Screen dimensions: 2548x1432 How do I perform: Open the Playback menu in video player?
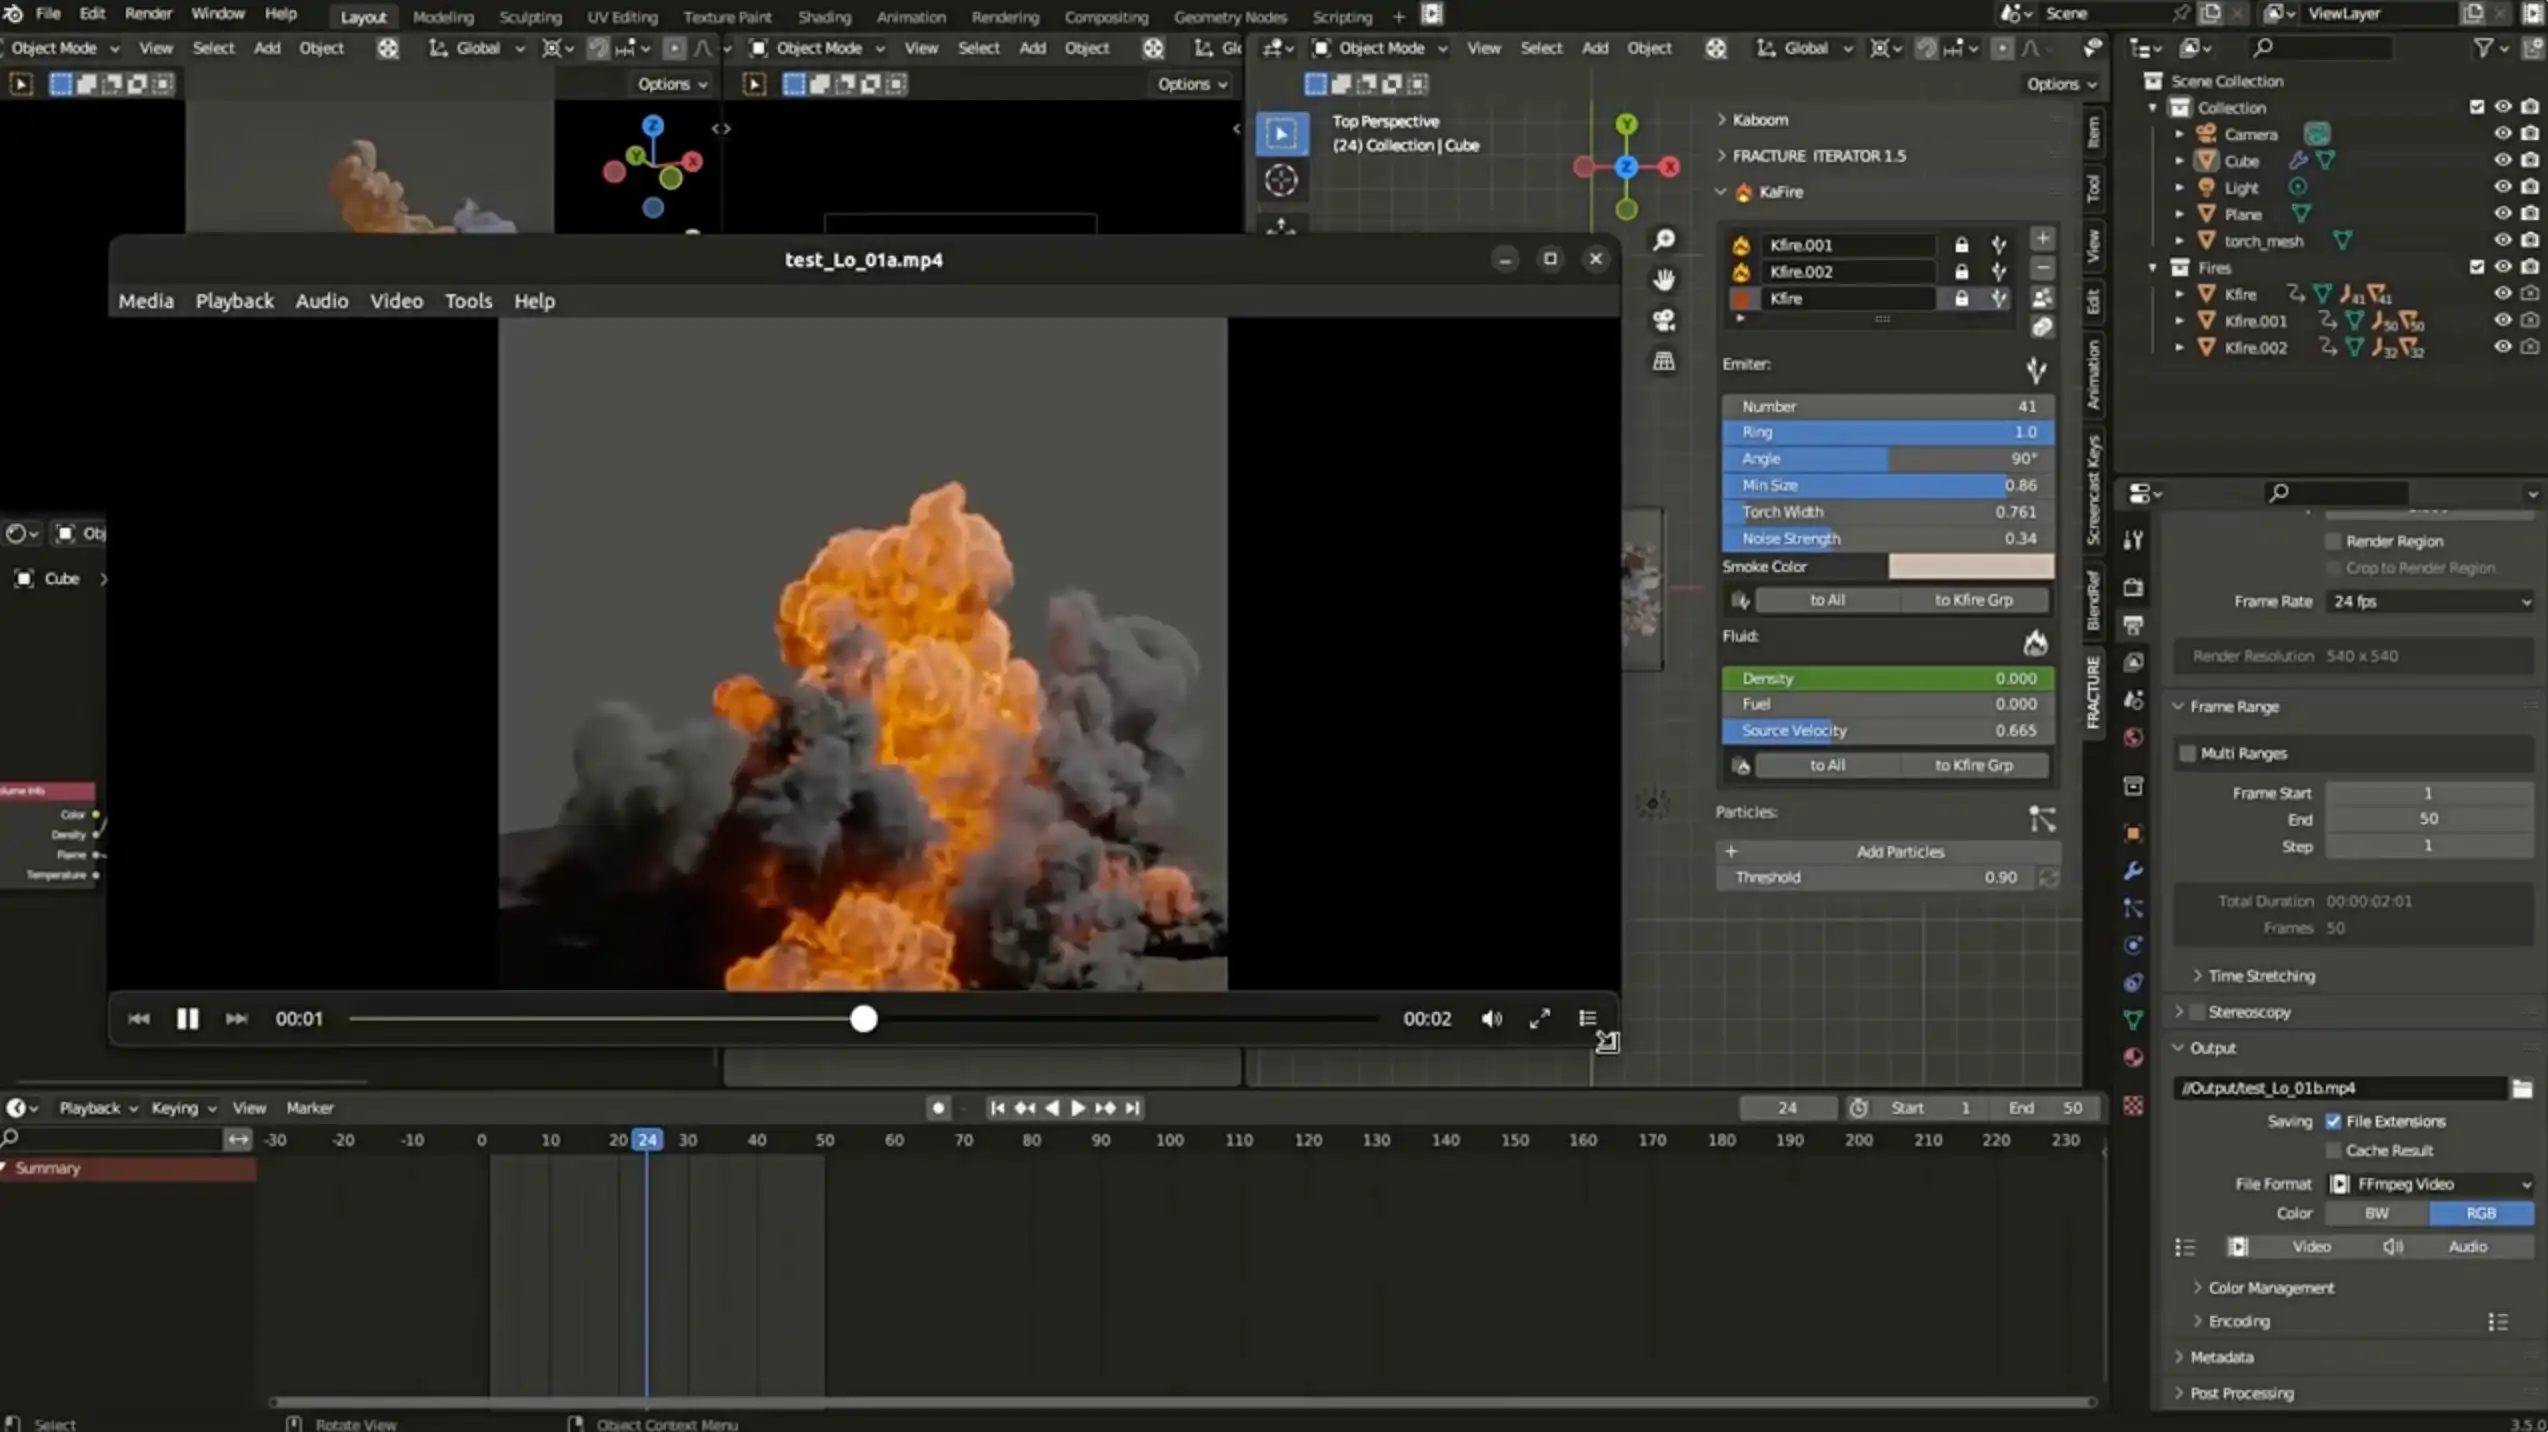click(234, 301)
